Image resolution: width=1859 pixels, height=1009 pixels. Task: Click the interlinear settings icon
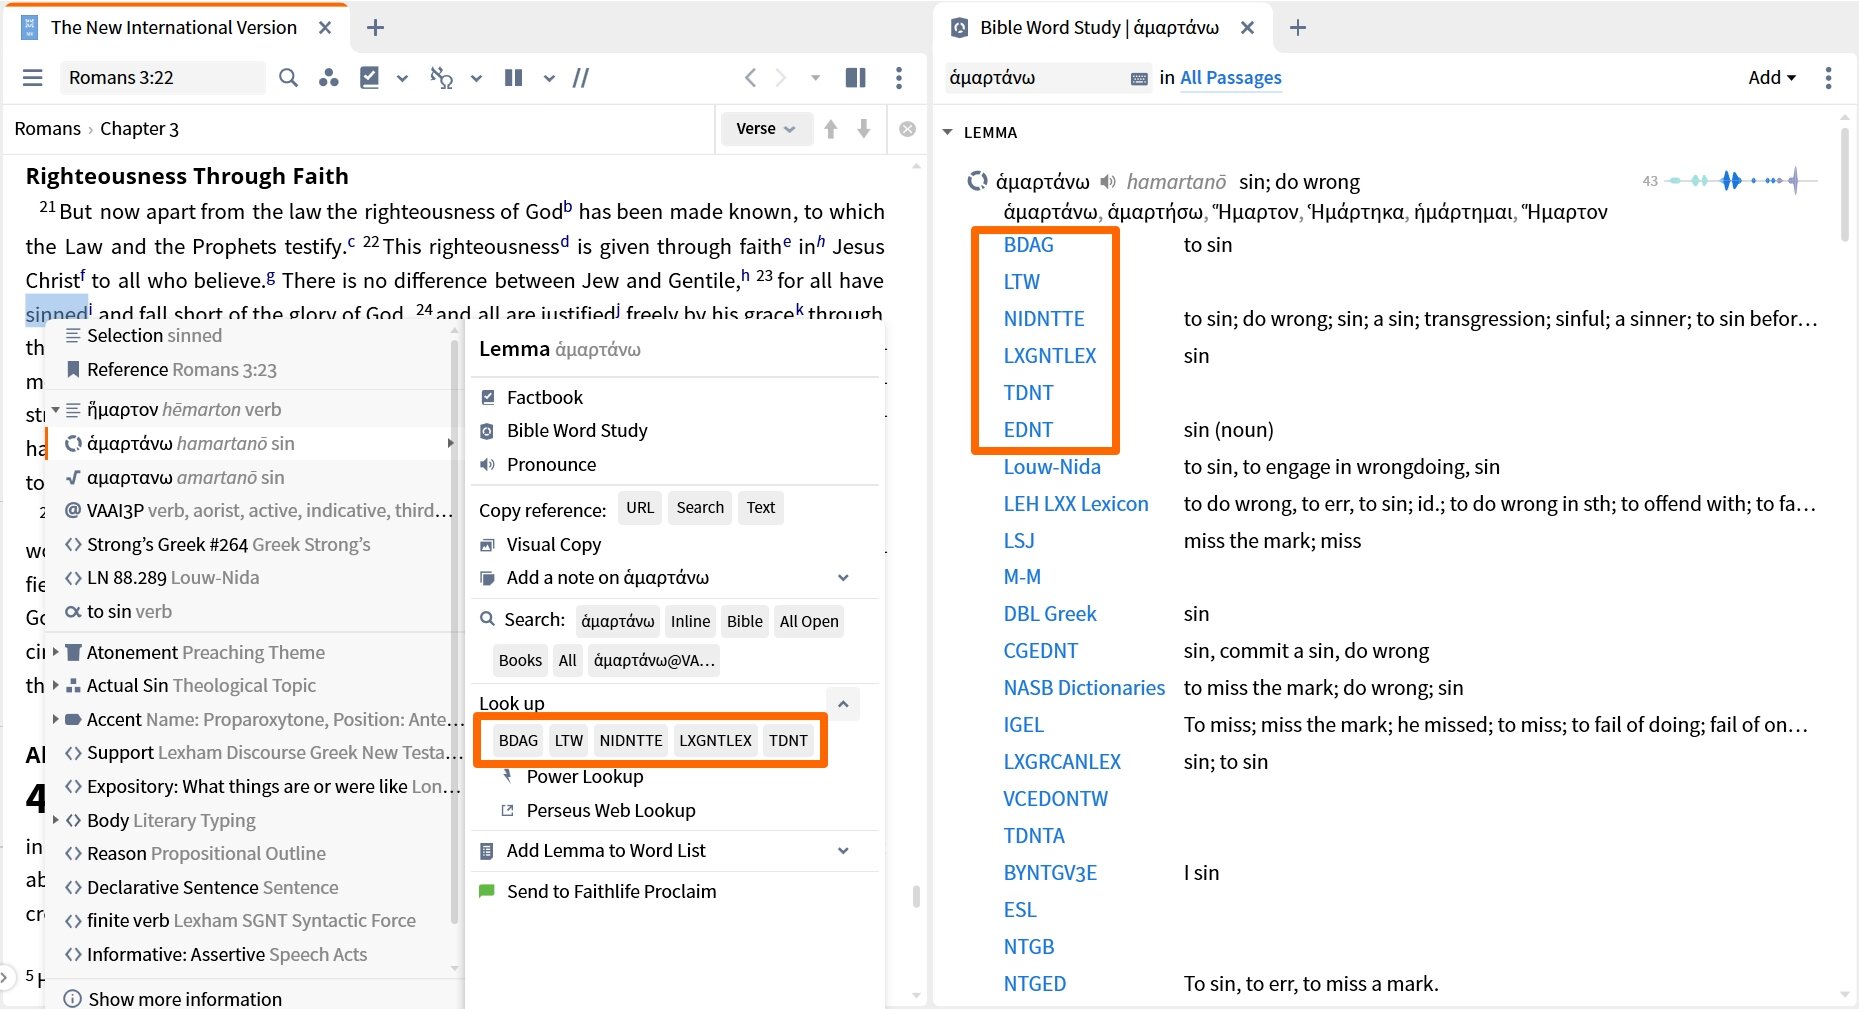point(441,78)
